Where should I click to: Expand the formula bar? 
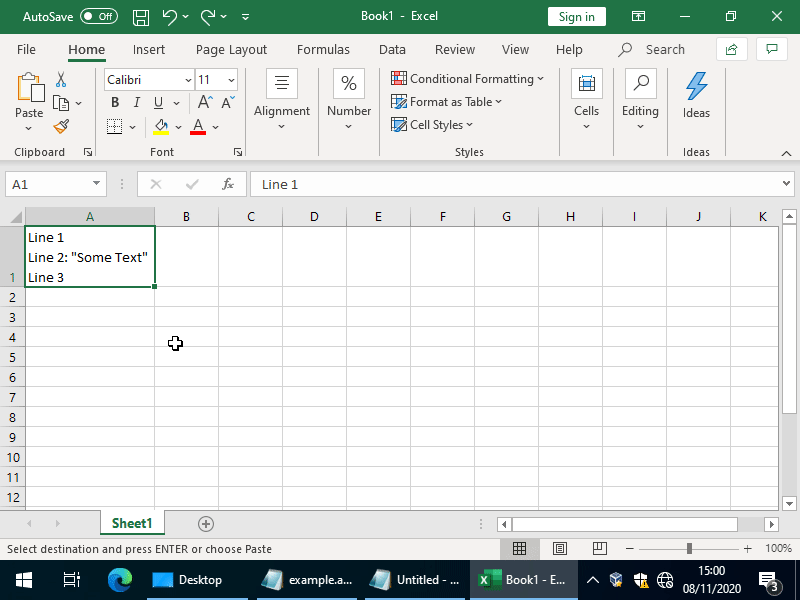click(786, 184)
